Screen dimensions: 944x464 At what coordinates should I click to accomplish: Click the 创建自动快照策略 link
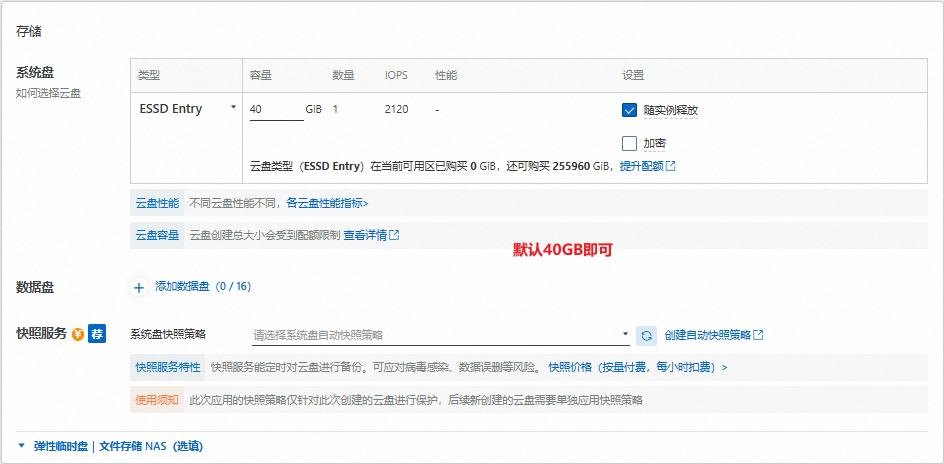point(708,335)
